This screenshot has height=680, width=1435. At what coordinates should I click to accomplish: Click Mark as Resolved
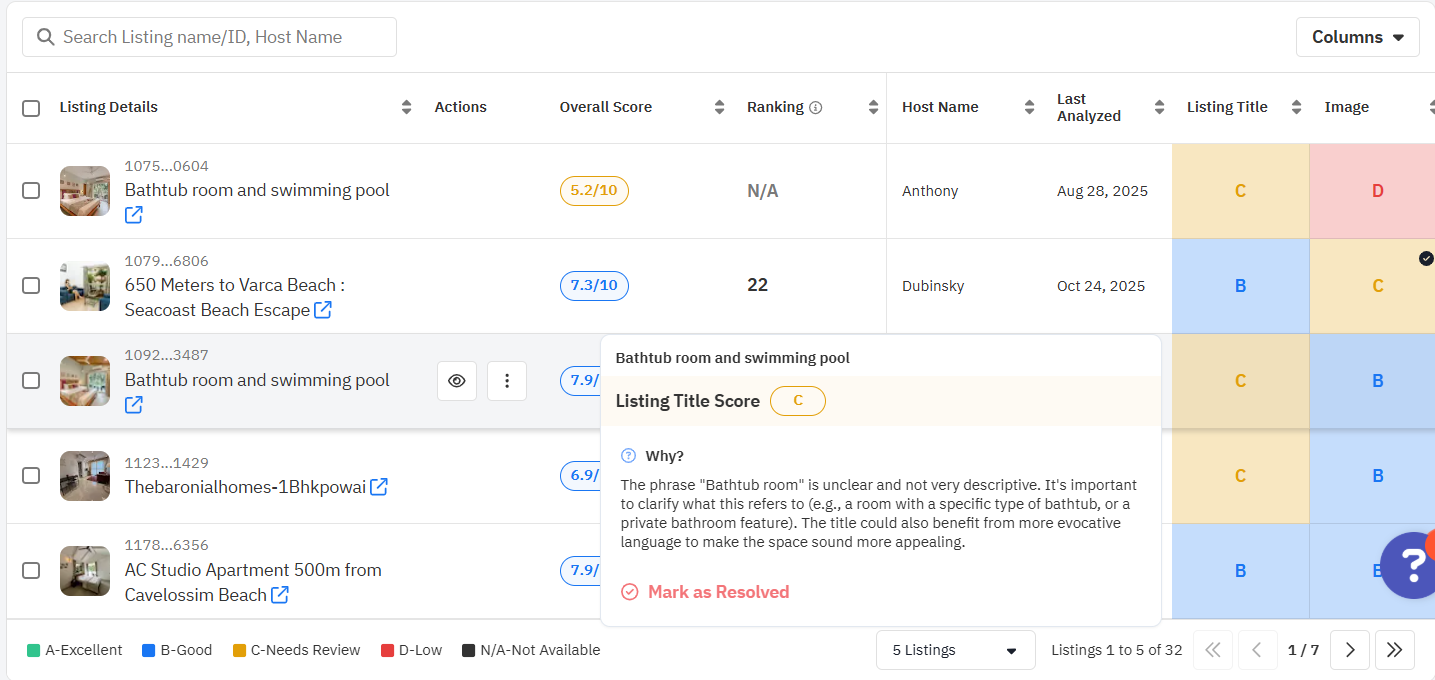point(718,592)
